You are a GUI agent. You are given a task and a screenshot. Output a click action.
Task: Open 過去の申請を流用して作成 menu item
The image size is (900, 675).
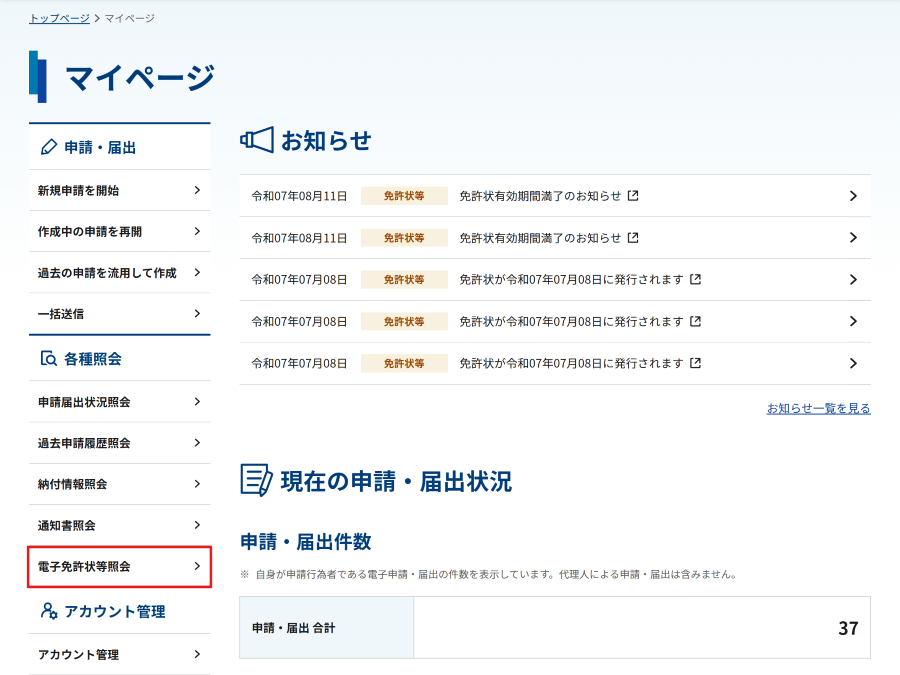(x=119, y=273)
